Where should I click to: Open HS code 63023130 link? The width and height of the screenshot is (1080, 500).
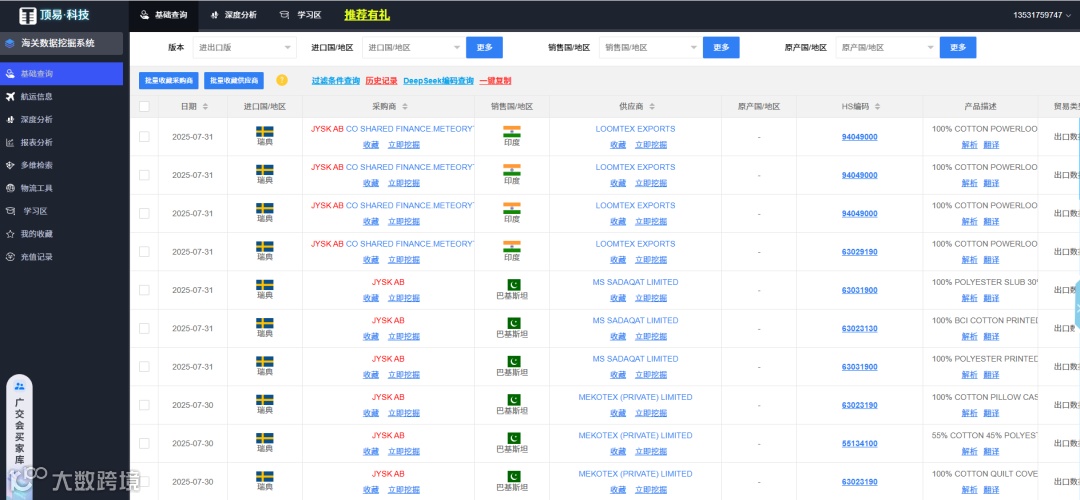[x=860, y=329]
